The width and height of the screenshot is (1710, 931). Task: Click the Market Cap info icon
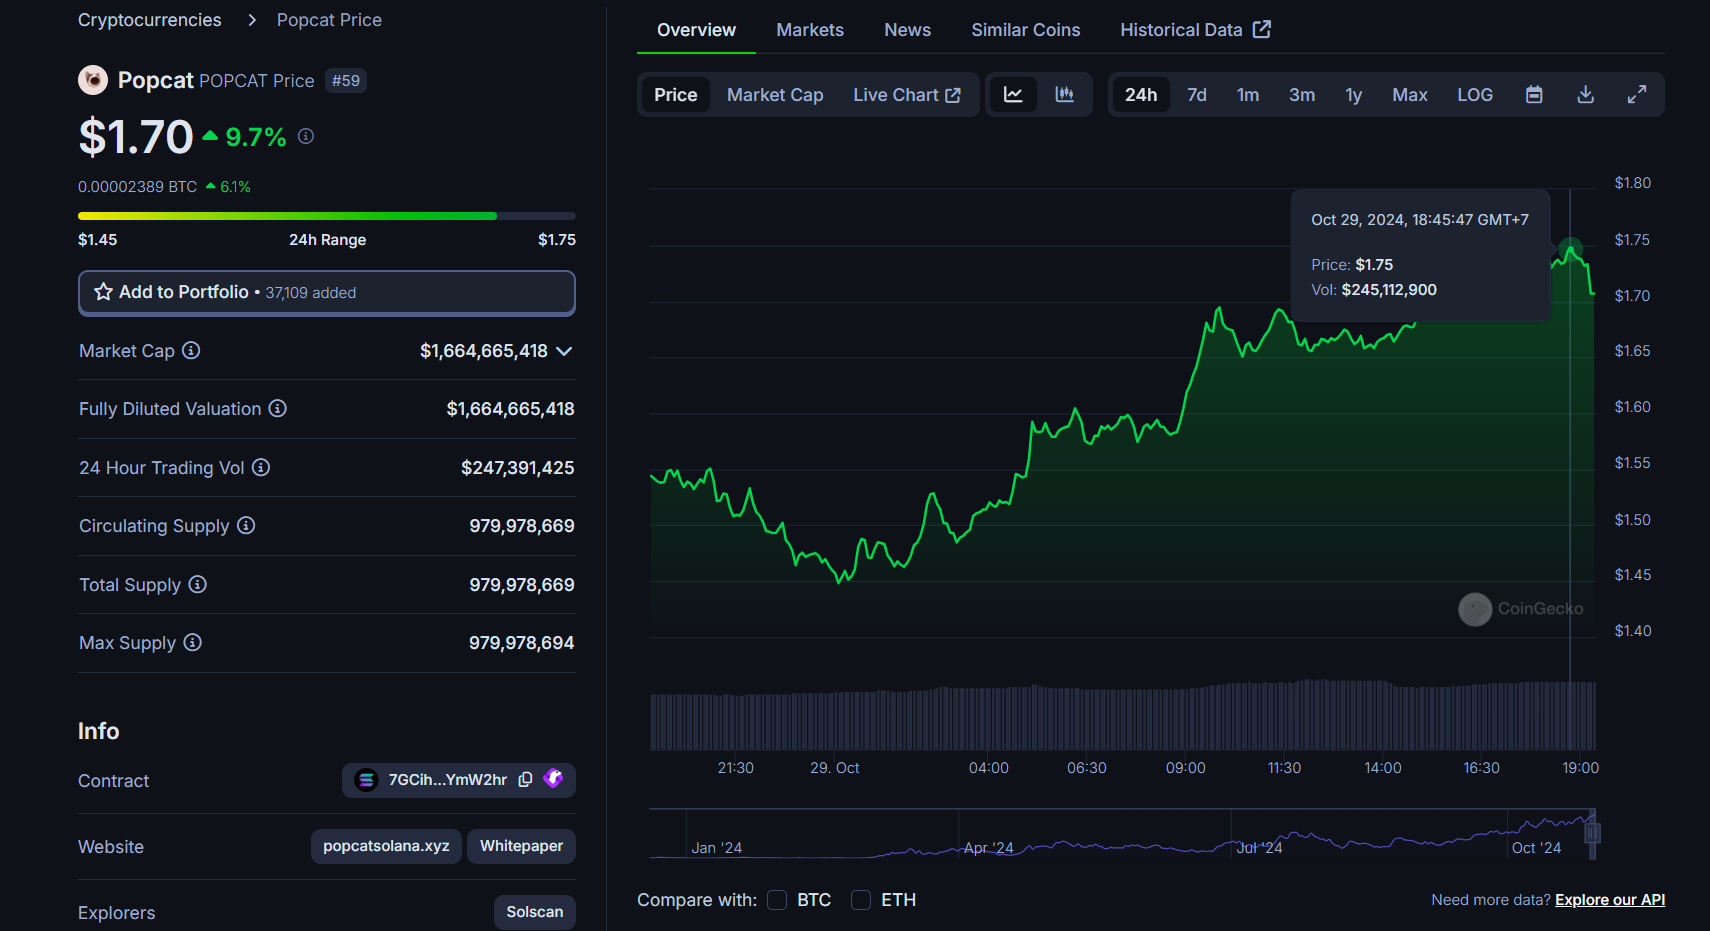point(191,351)
